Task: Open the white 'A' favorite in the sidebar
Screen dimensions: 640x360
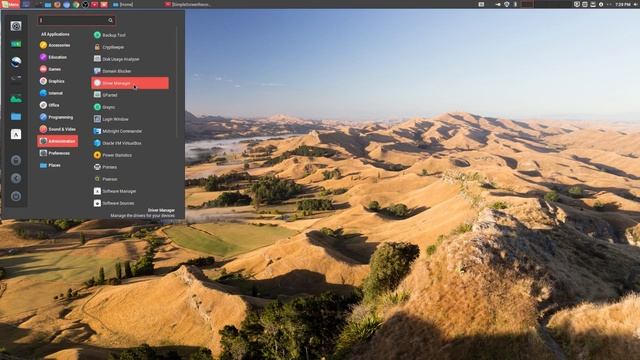Action: [x=16, y=134]
